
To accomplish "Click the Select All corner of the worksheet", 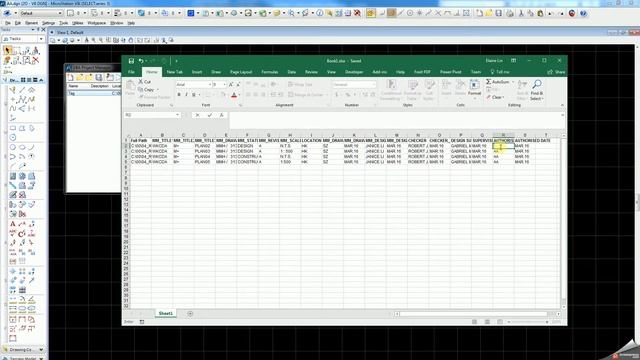I will [127, 135].
